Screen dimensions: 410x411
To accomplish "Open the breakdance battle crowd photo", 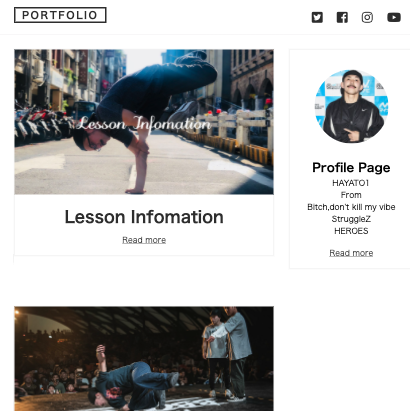I will pyautogui.click(x=144, y=359).
